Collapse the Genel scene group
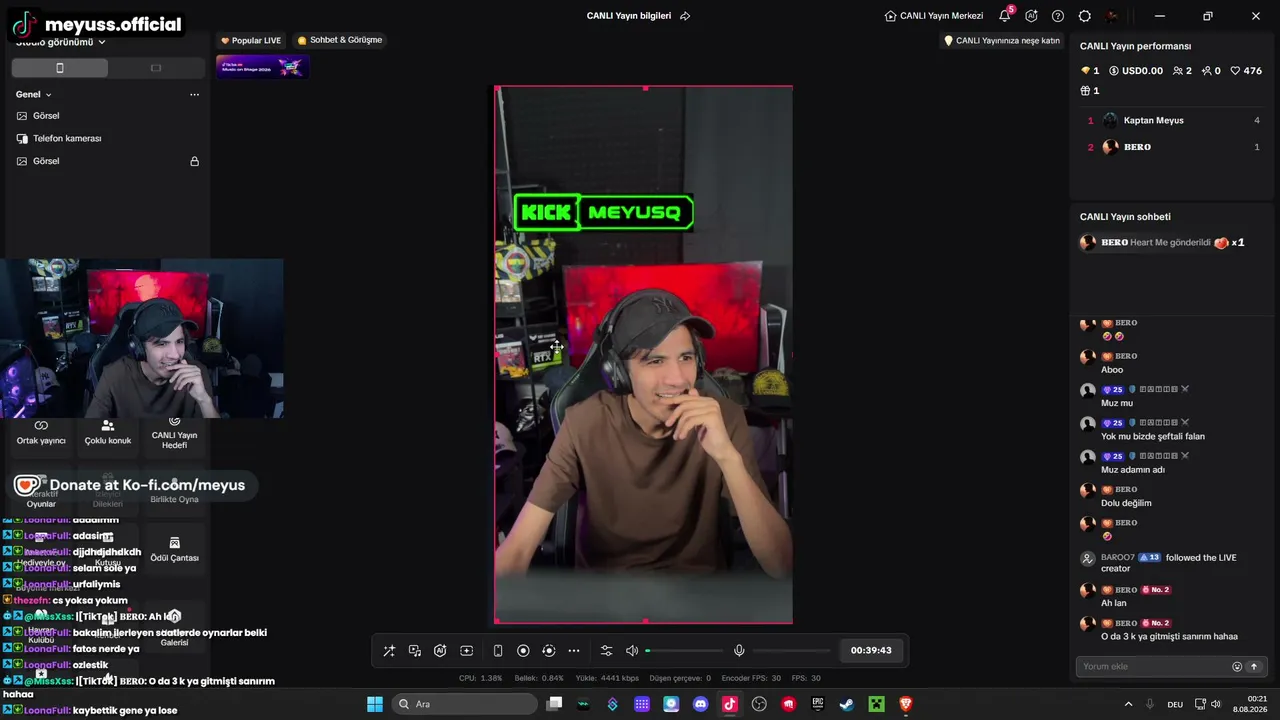The width and height of the screenshot is (1280, 720). [x=34, y=94]
